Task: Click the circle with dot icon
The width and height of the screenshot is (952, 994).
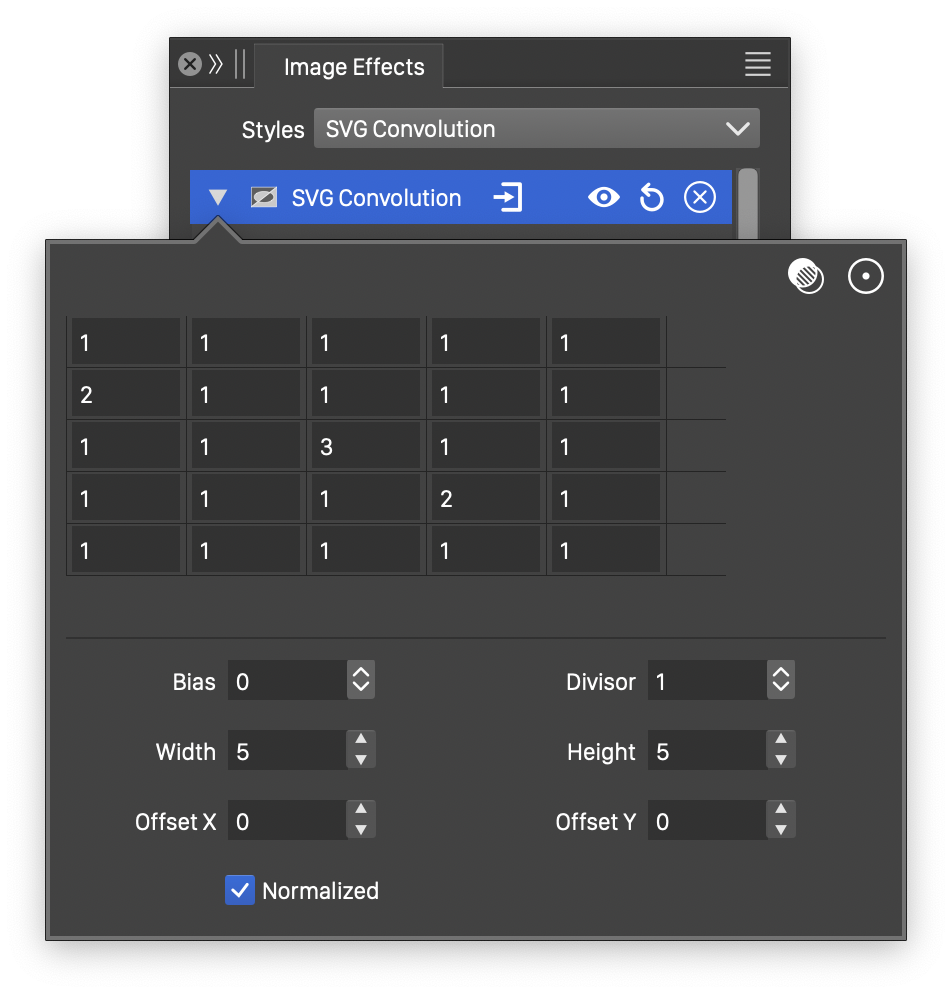Action: pos(866,276)
